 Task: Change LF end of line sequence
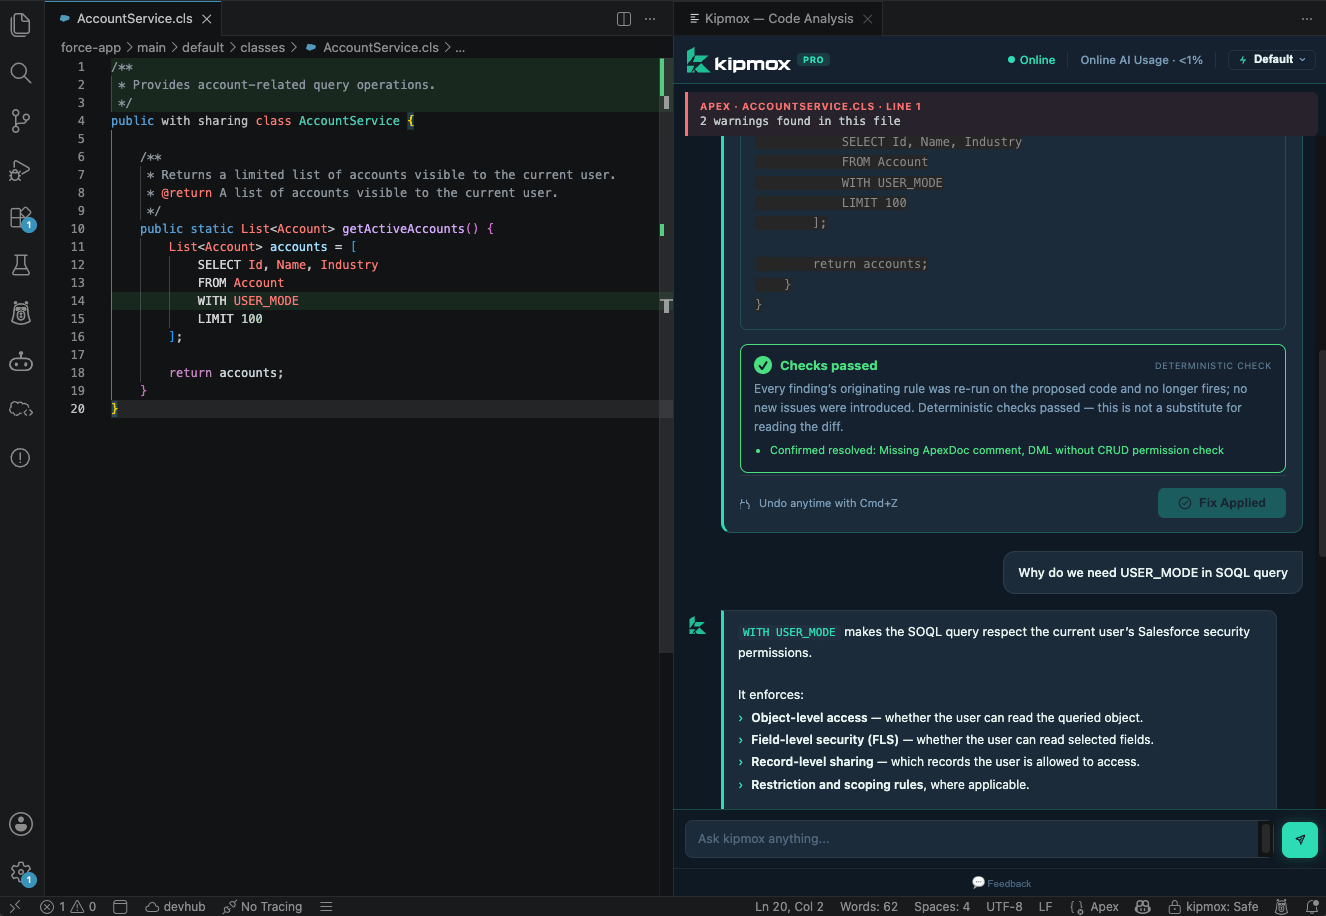tap(1045, 907)
